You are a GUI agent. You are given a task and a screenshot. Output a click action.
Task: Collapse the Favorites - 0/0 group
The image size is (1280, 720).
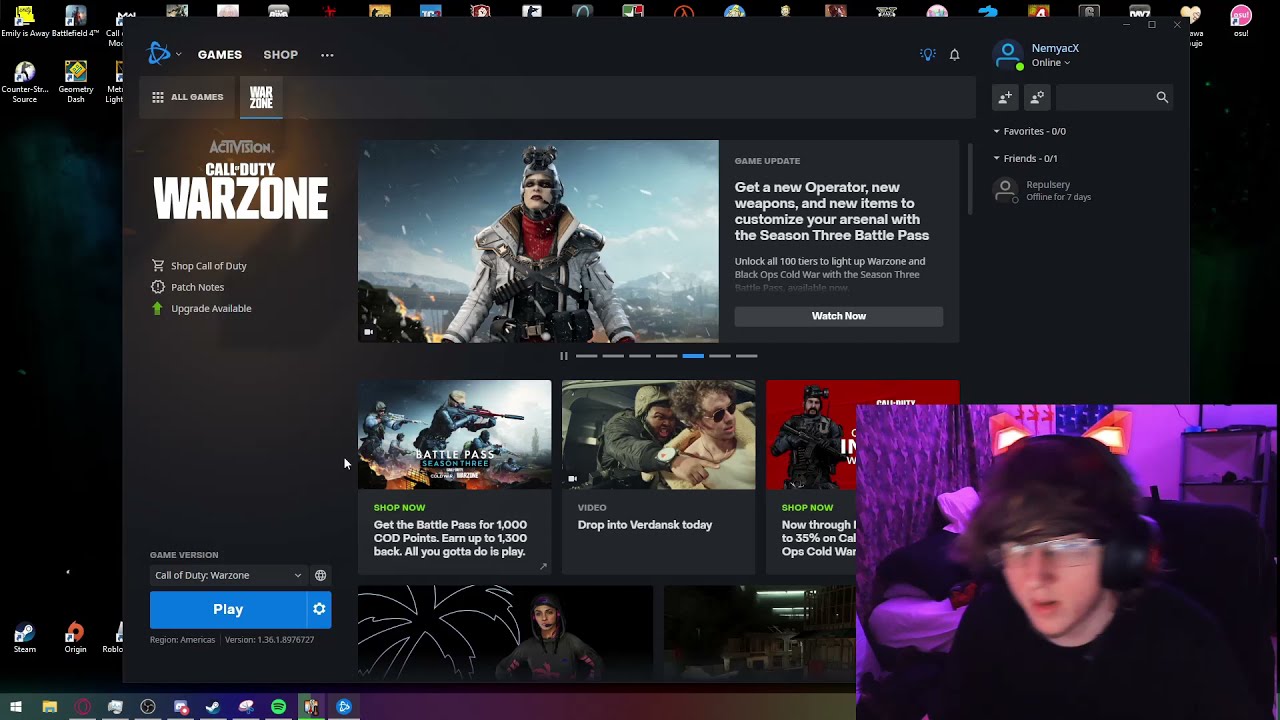click(x=1030, y=131)
